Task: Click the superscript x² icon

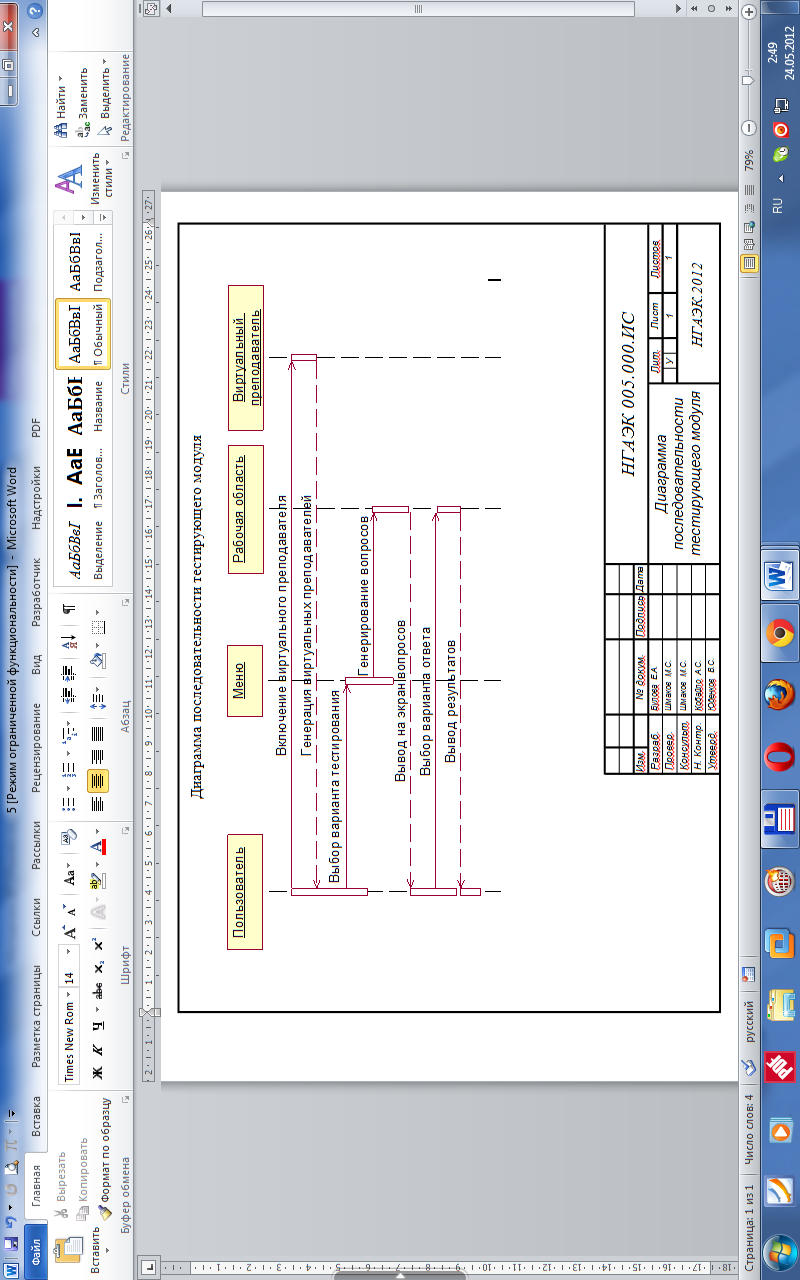Action: tap(97, 944)
